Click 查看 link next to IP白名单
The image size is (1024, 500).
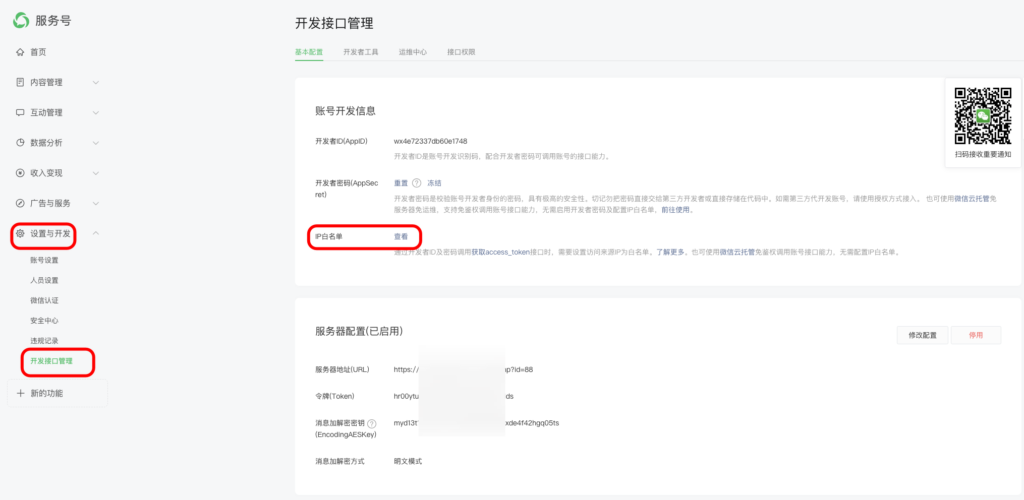(401, 237)
